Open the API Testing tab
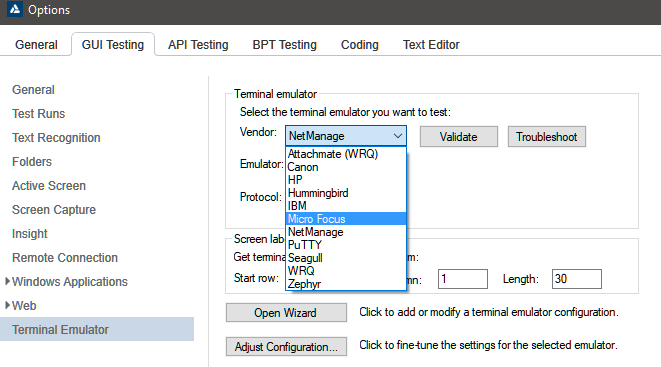 point(198,45)
